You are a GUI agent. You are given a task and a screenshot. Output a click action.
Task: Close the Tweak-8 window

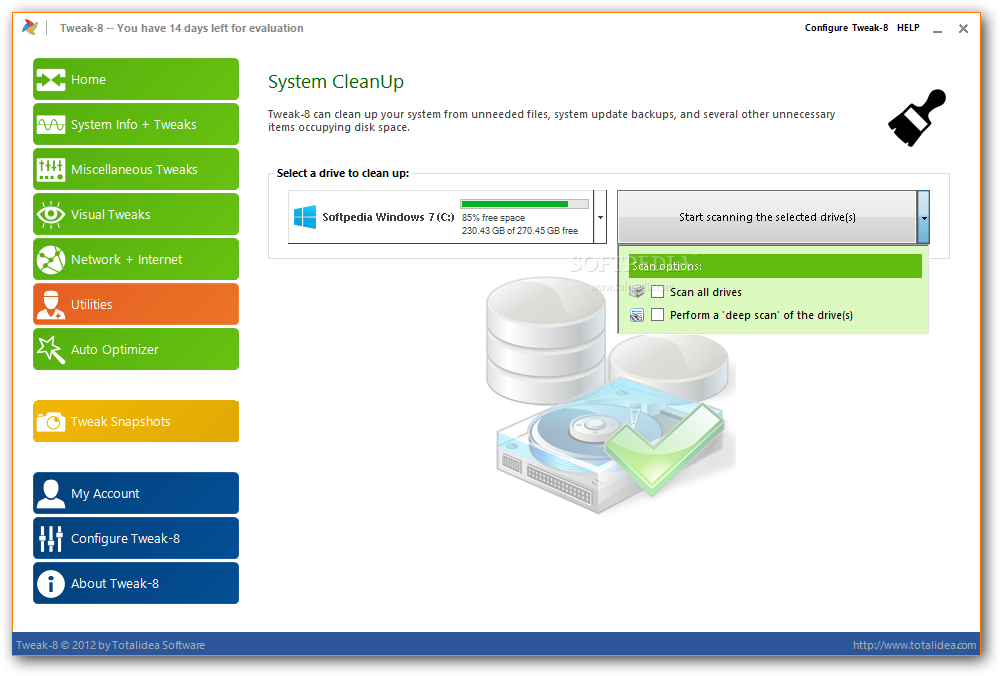tap(963, 29)
